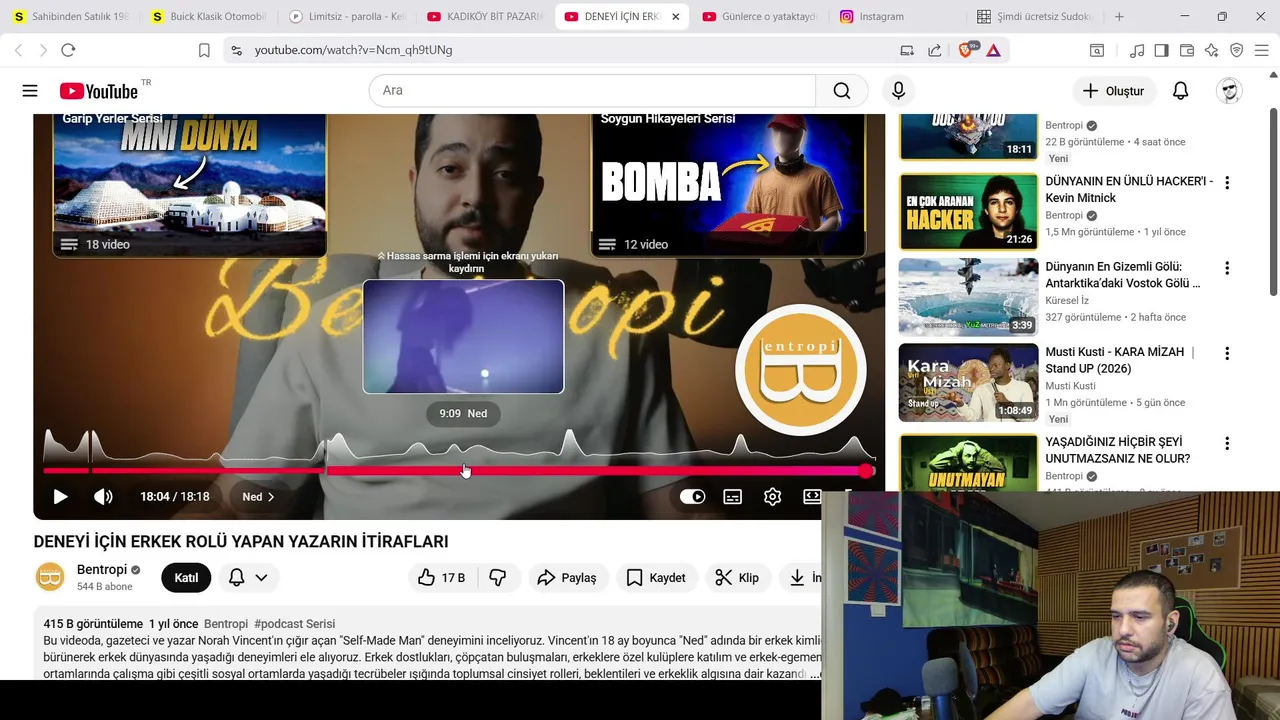Download the video with İndir
1280x720 pixels.
coord(801,578)
